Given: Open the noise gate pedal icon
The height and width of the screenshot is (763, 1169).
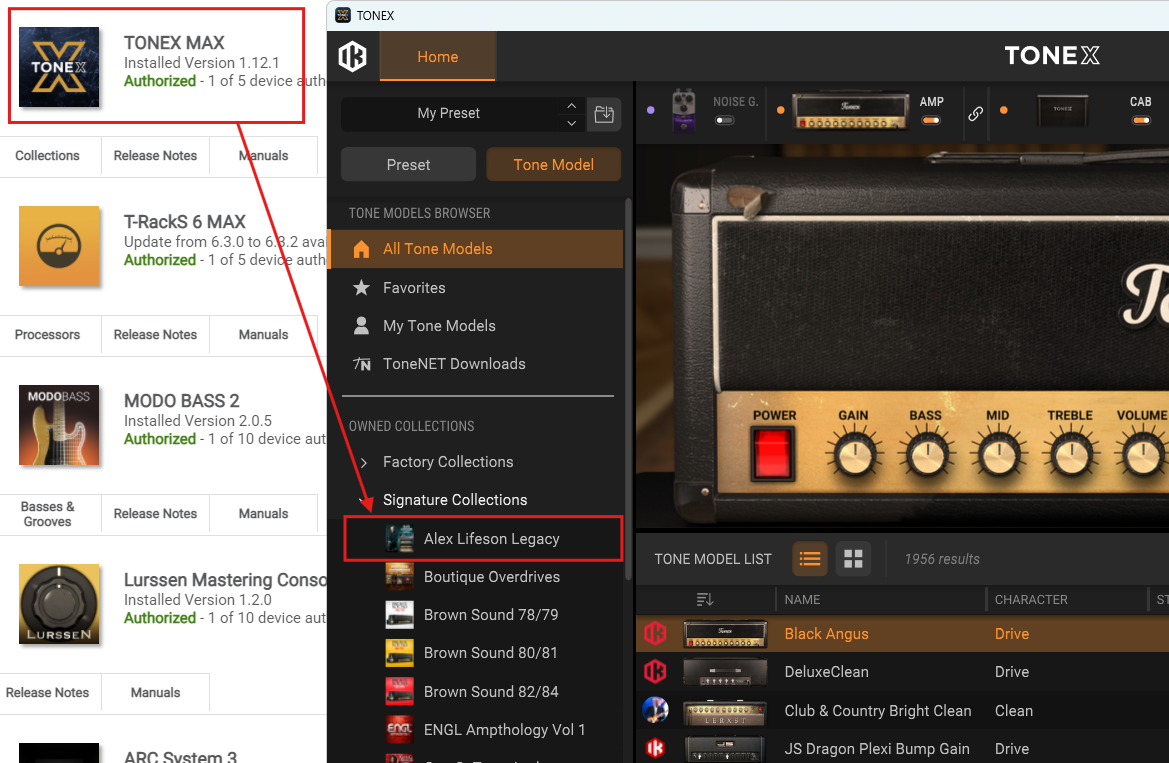Looking at the screenshot, I should 684,110.
